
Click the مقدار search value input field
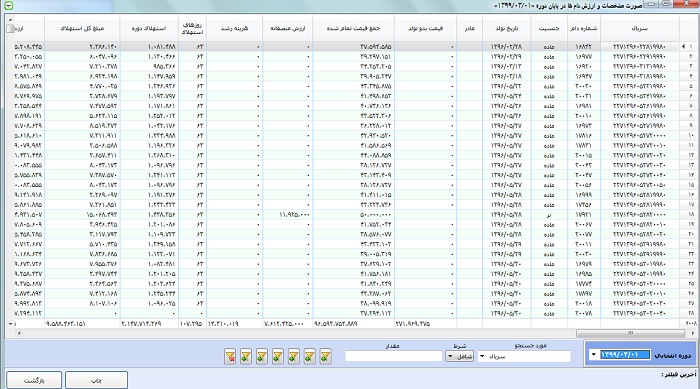[x=393, y=356]
